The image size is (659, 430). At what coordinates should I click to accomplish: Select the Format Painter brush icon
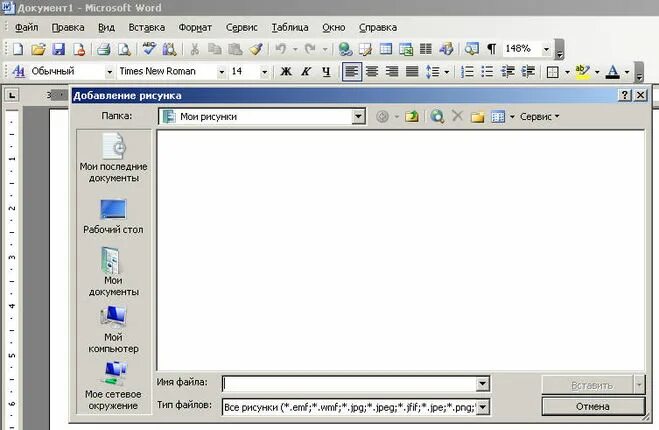256,49
